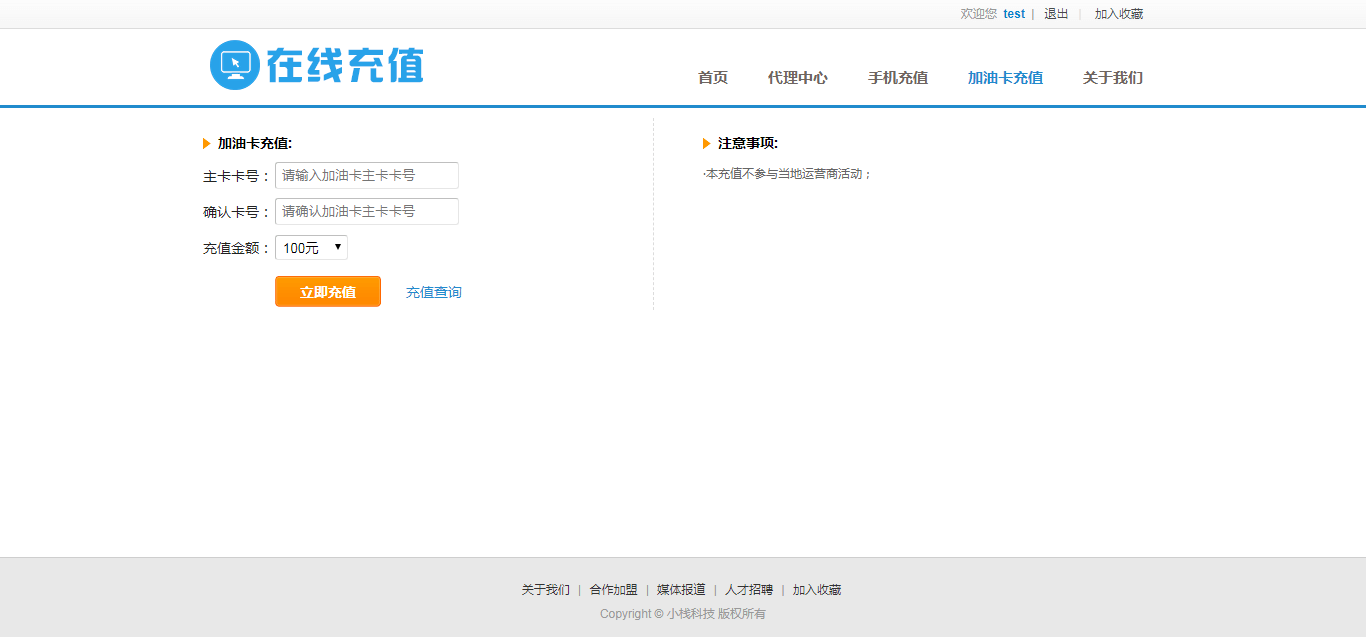Click the username link test
The width and height of the screenshot is (1366, 637).
pos(1013,14)
